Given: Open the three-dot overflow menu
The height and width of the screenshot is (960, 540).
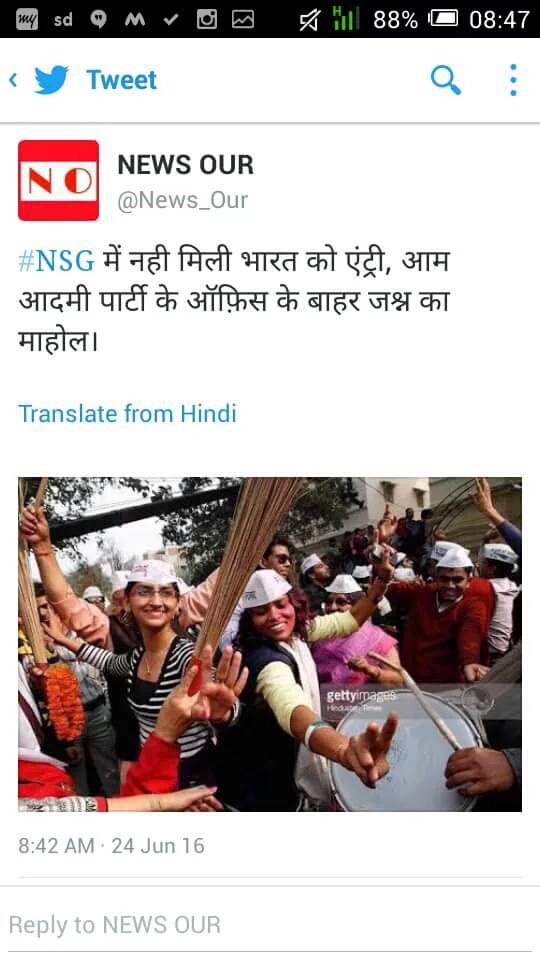Looking at the screenshot, I should click(x=513, y=80).
